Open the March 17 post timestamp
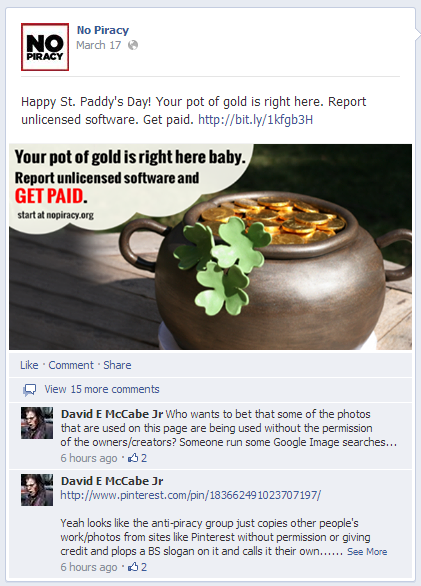Viewport: 421px width, 586px height. pos(99,45)
